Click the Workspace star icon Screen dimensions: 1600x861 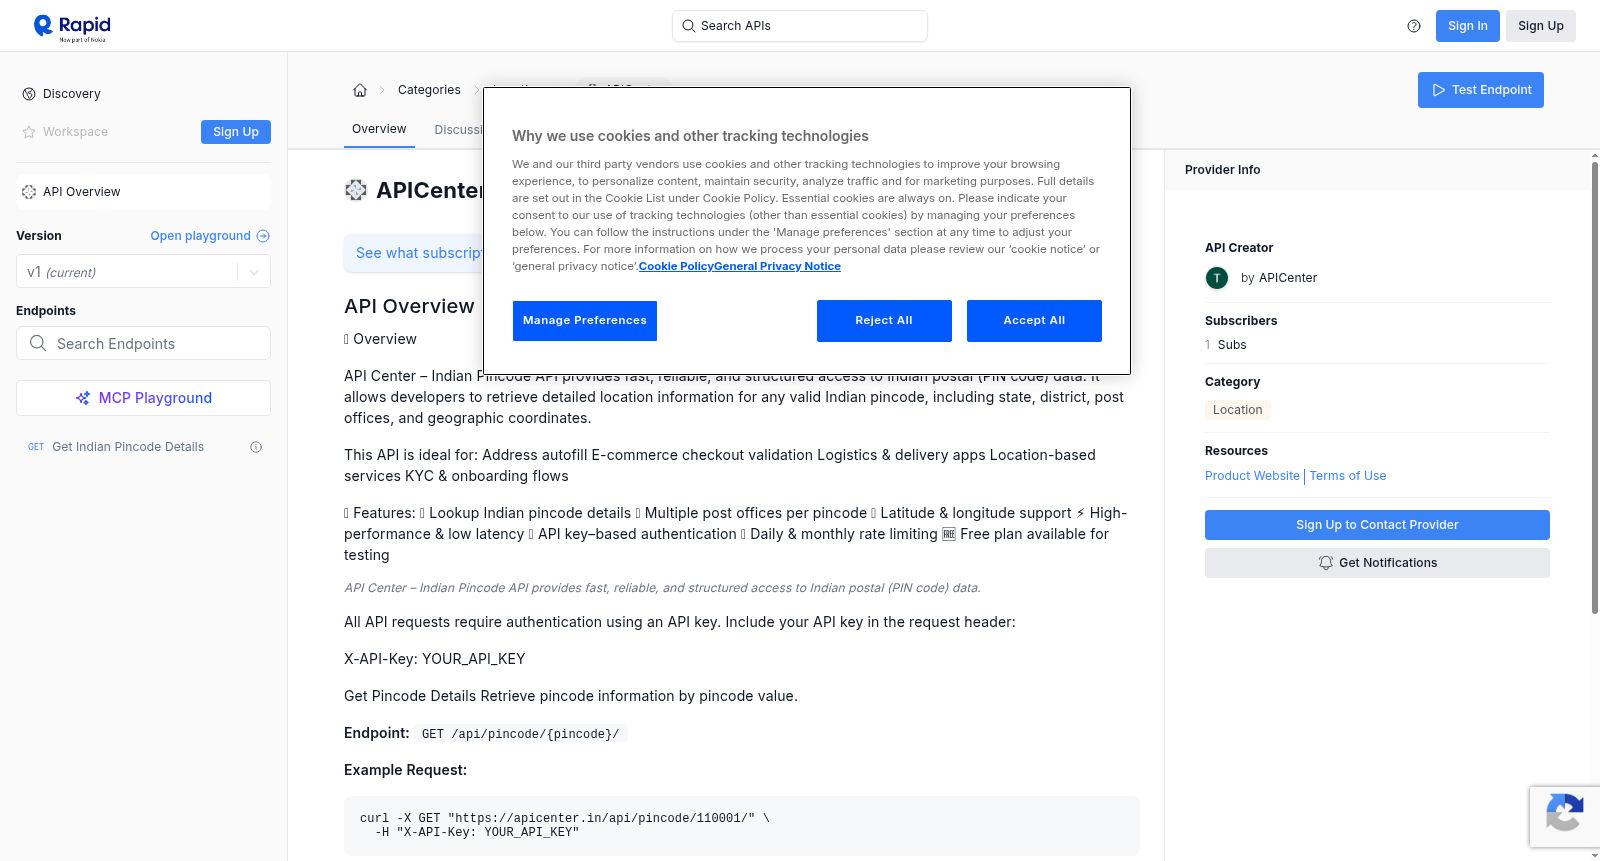click(29, 132)
